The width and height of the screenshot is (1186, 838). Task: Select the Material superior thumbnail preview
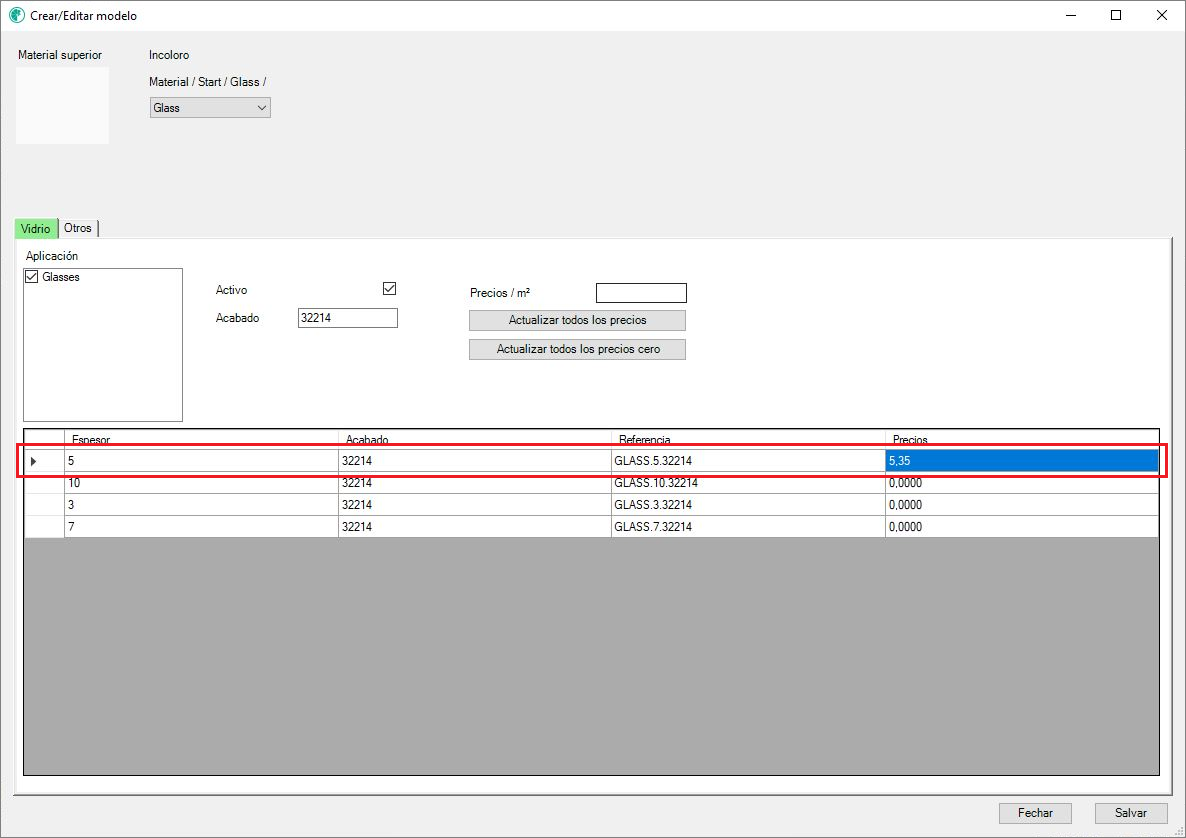coord(62,106)
